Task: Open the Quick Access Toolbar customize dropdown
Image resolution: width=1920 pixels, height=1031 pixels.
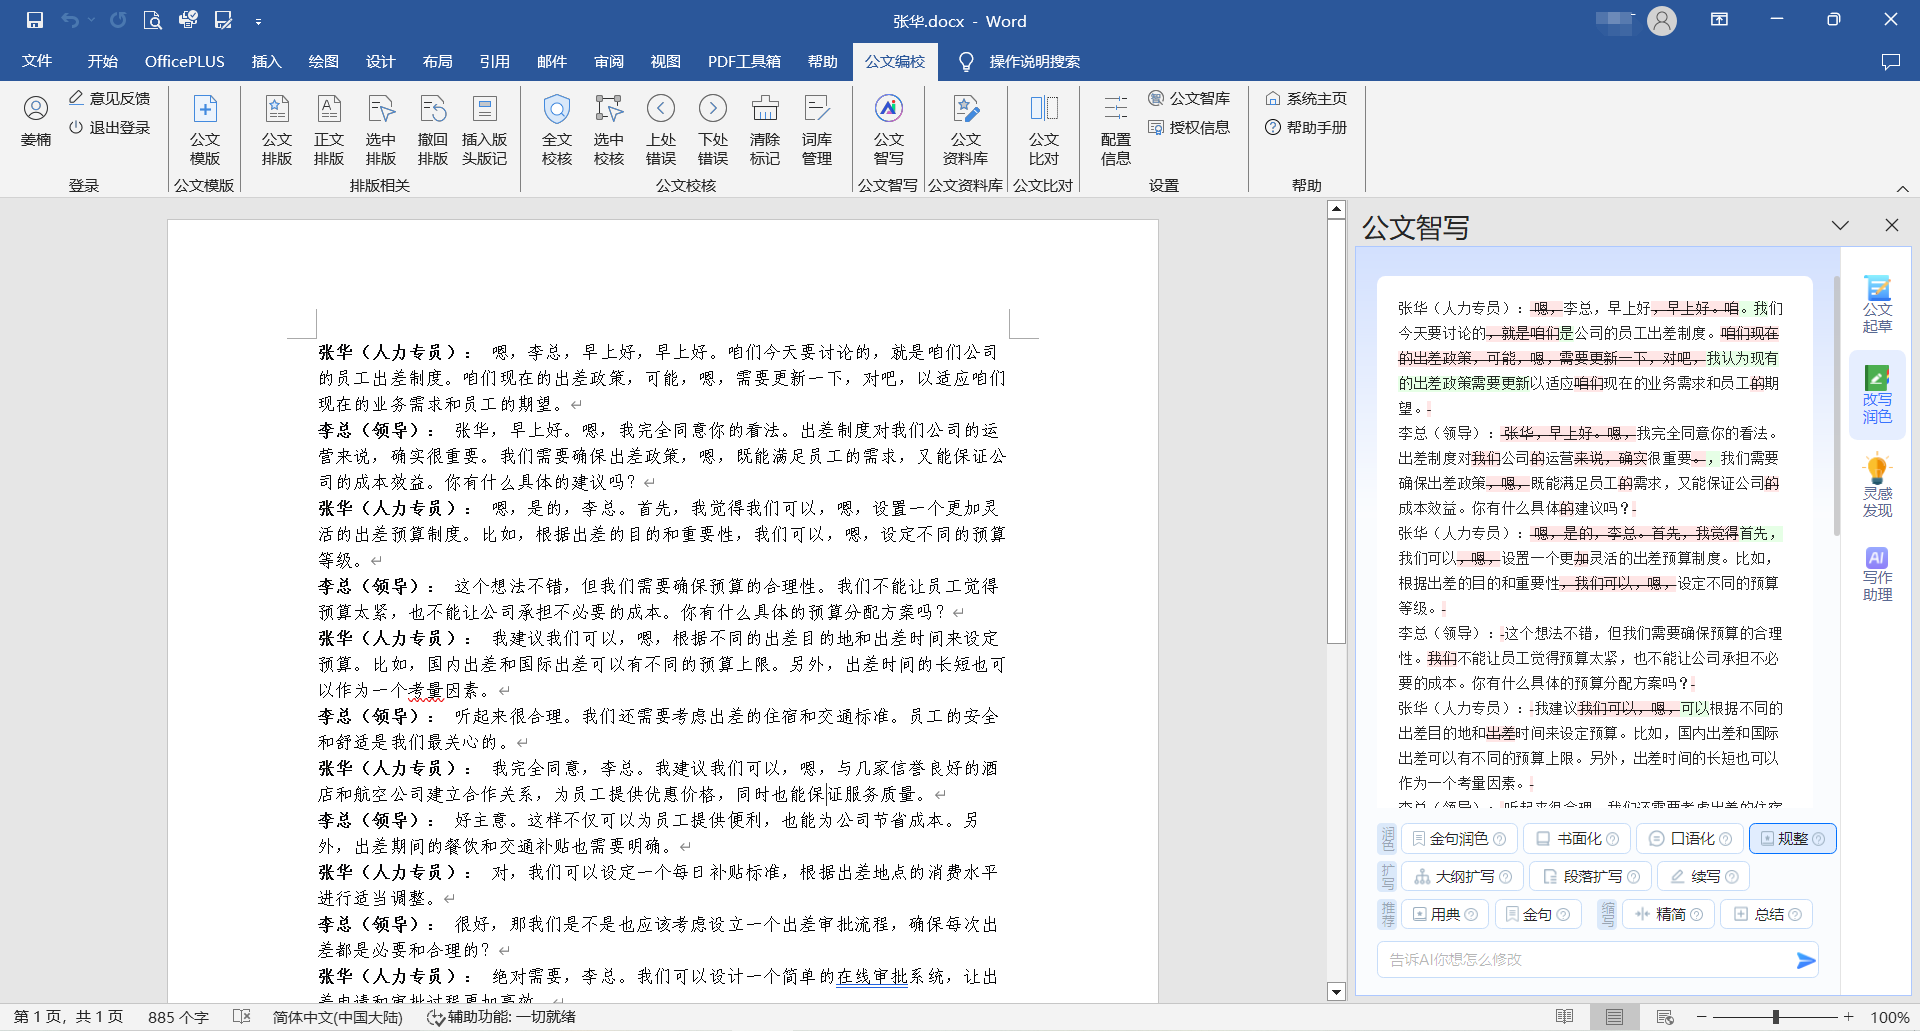Action: click(x=258, y=21)
